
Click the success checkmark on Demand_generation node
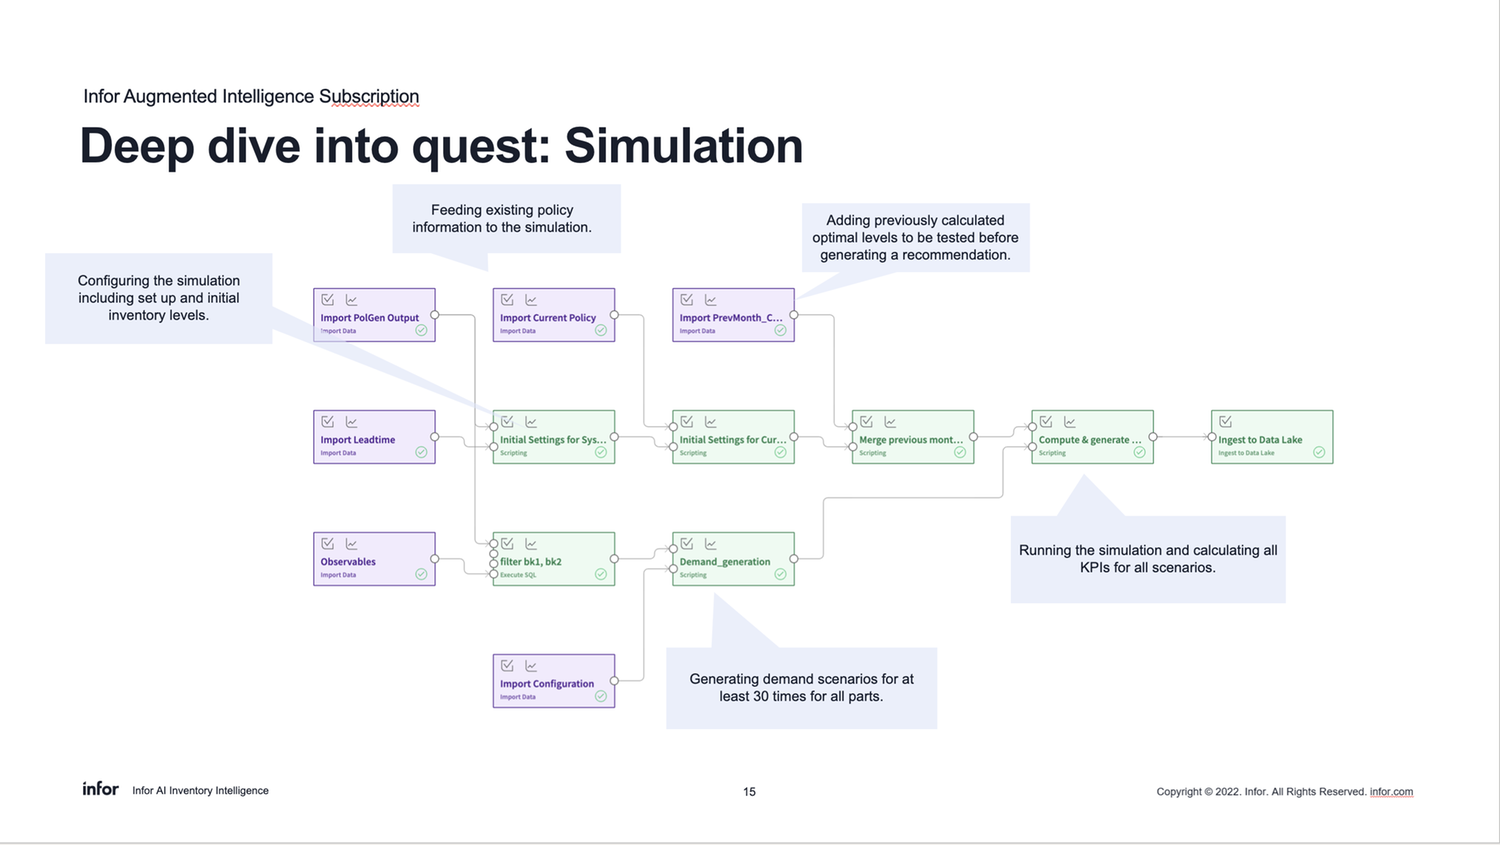pyautogui.click(x=781, y=574)
